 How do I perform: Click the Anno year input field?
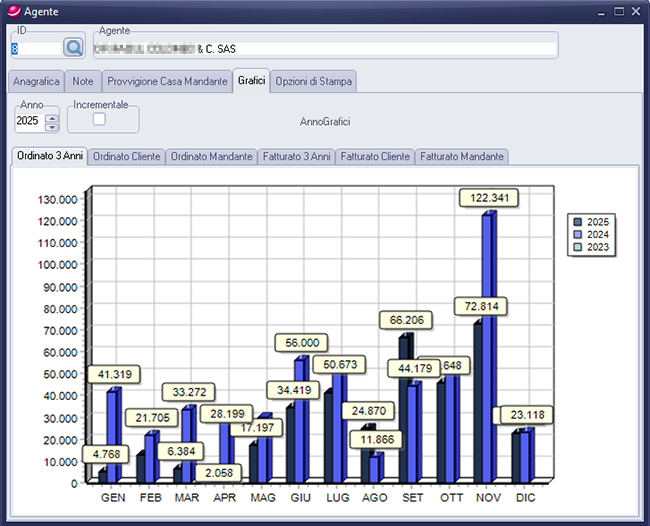coord(29,121)
